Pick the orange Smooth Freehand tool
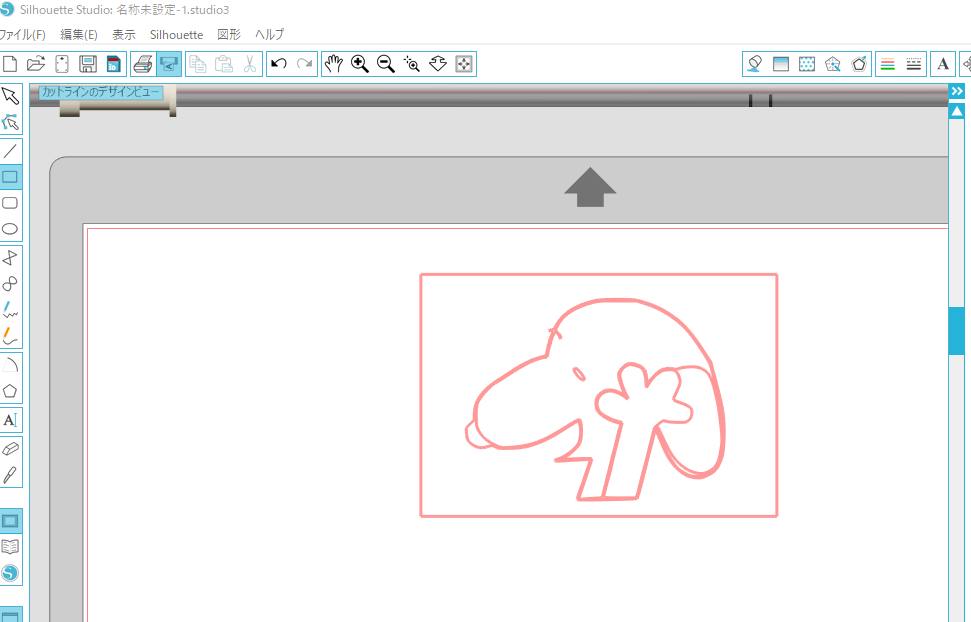971x622 pixels. [x=11, y=335]
